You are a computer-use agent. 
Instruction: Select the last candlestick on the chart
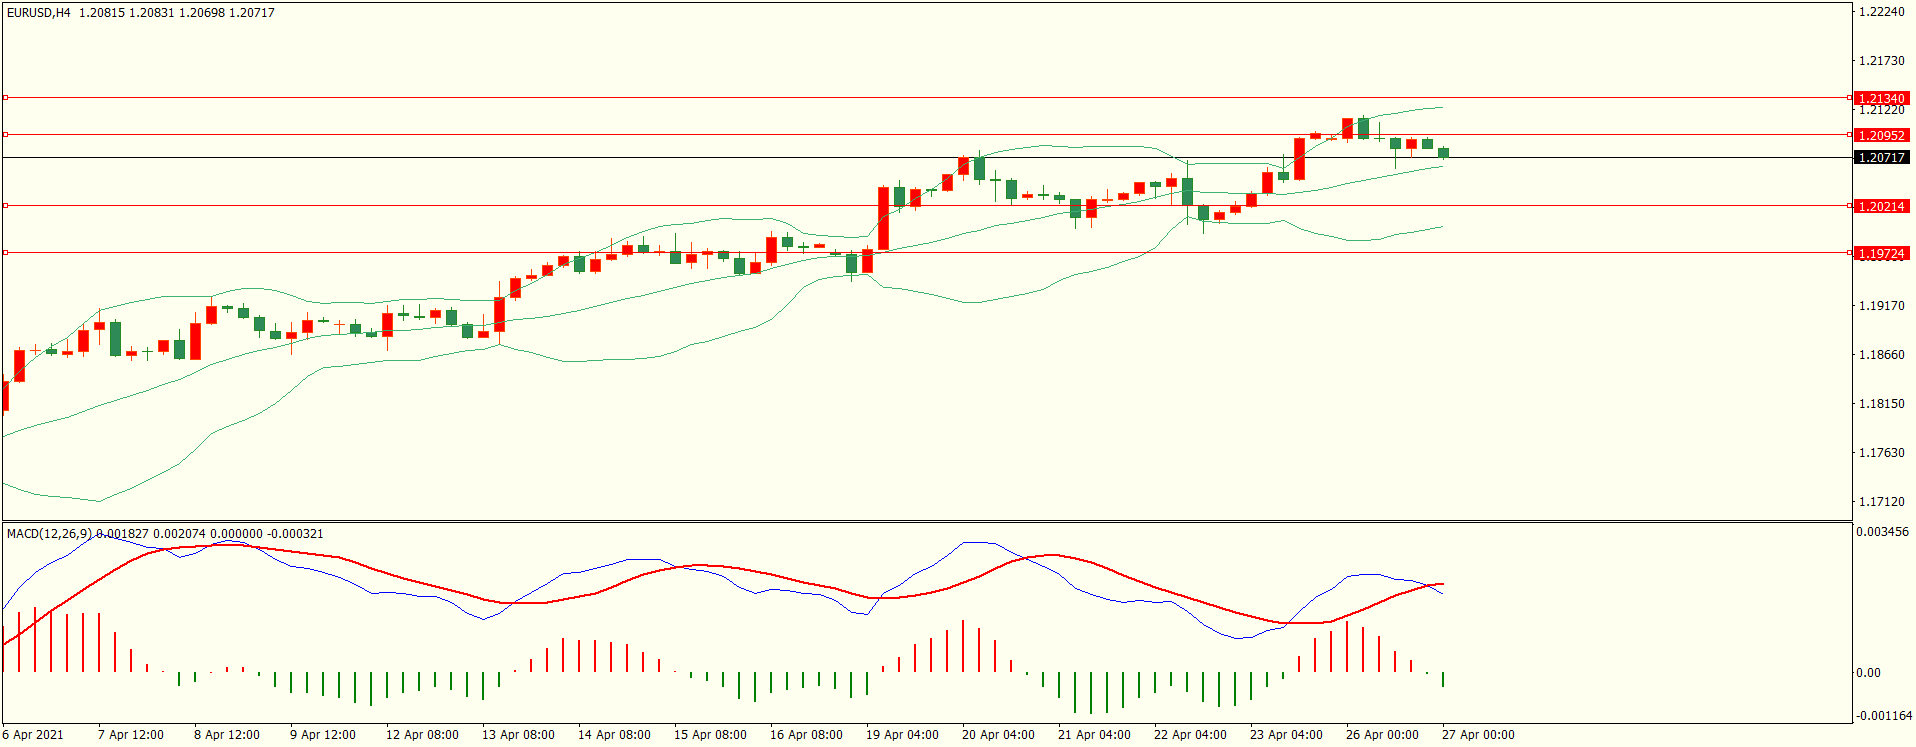(x=1443, y=152)
